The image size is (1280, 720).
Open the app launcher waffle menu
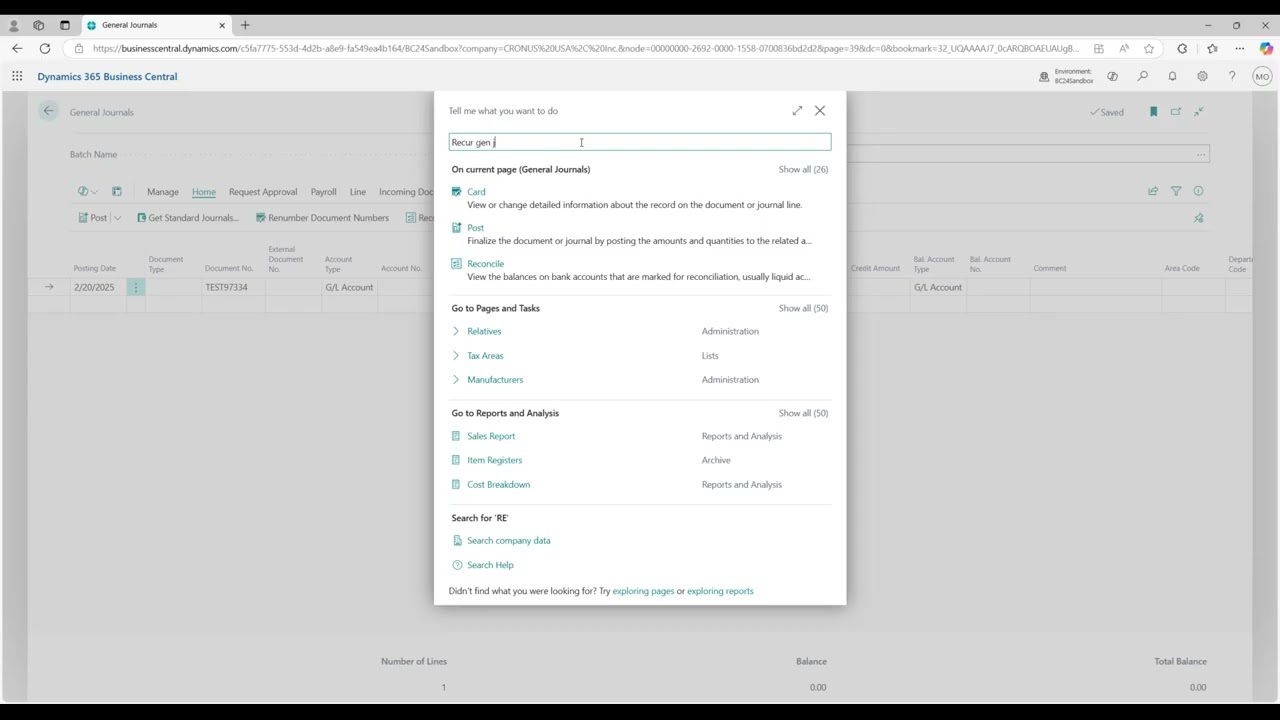click(17, 76)
